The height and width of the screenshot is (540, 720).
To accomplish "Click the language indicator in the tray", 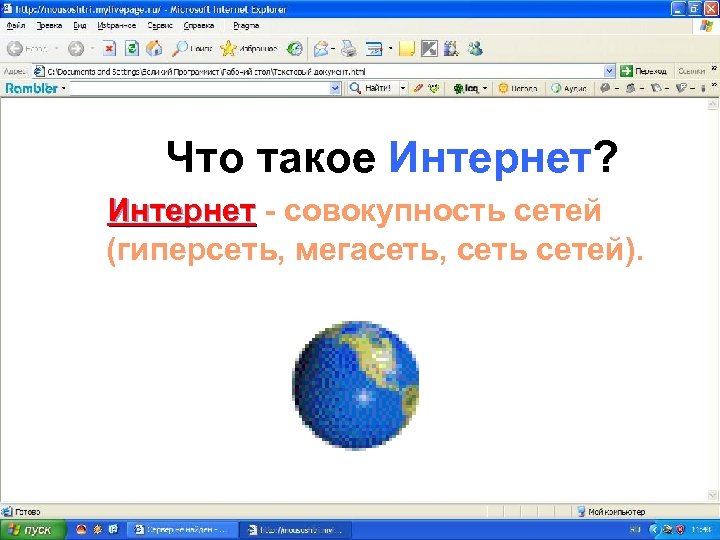I will click(x=636, y=530).
